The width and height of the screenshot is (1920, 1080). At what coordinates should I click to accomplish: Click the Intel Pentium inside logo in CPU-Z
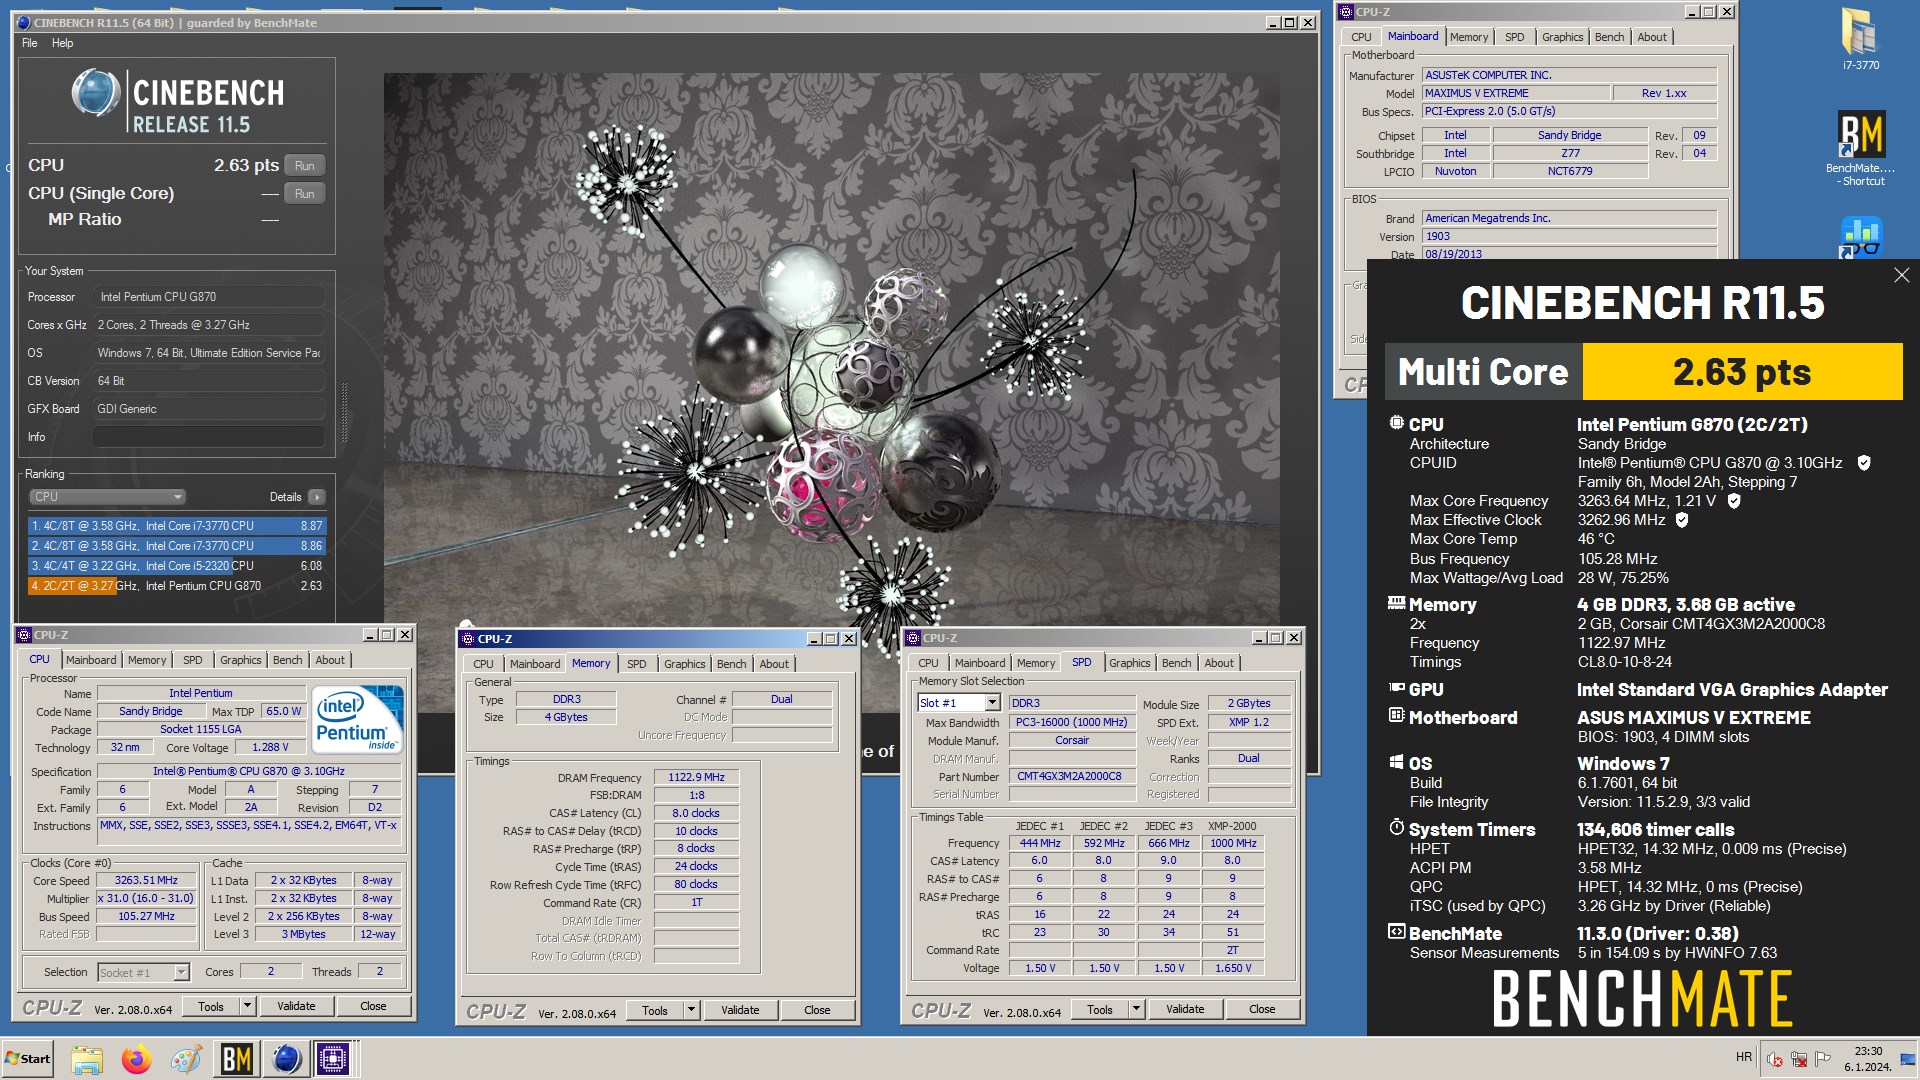point(357,719)
